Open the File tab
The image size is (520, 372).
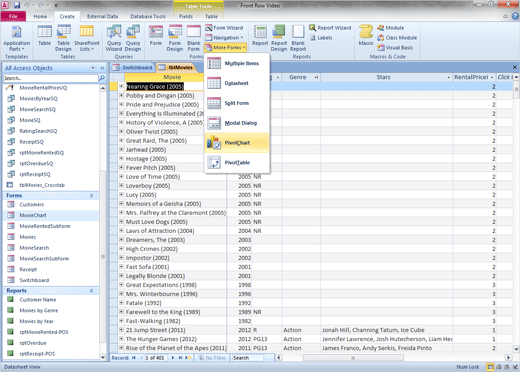13,16
